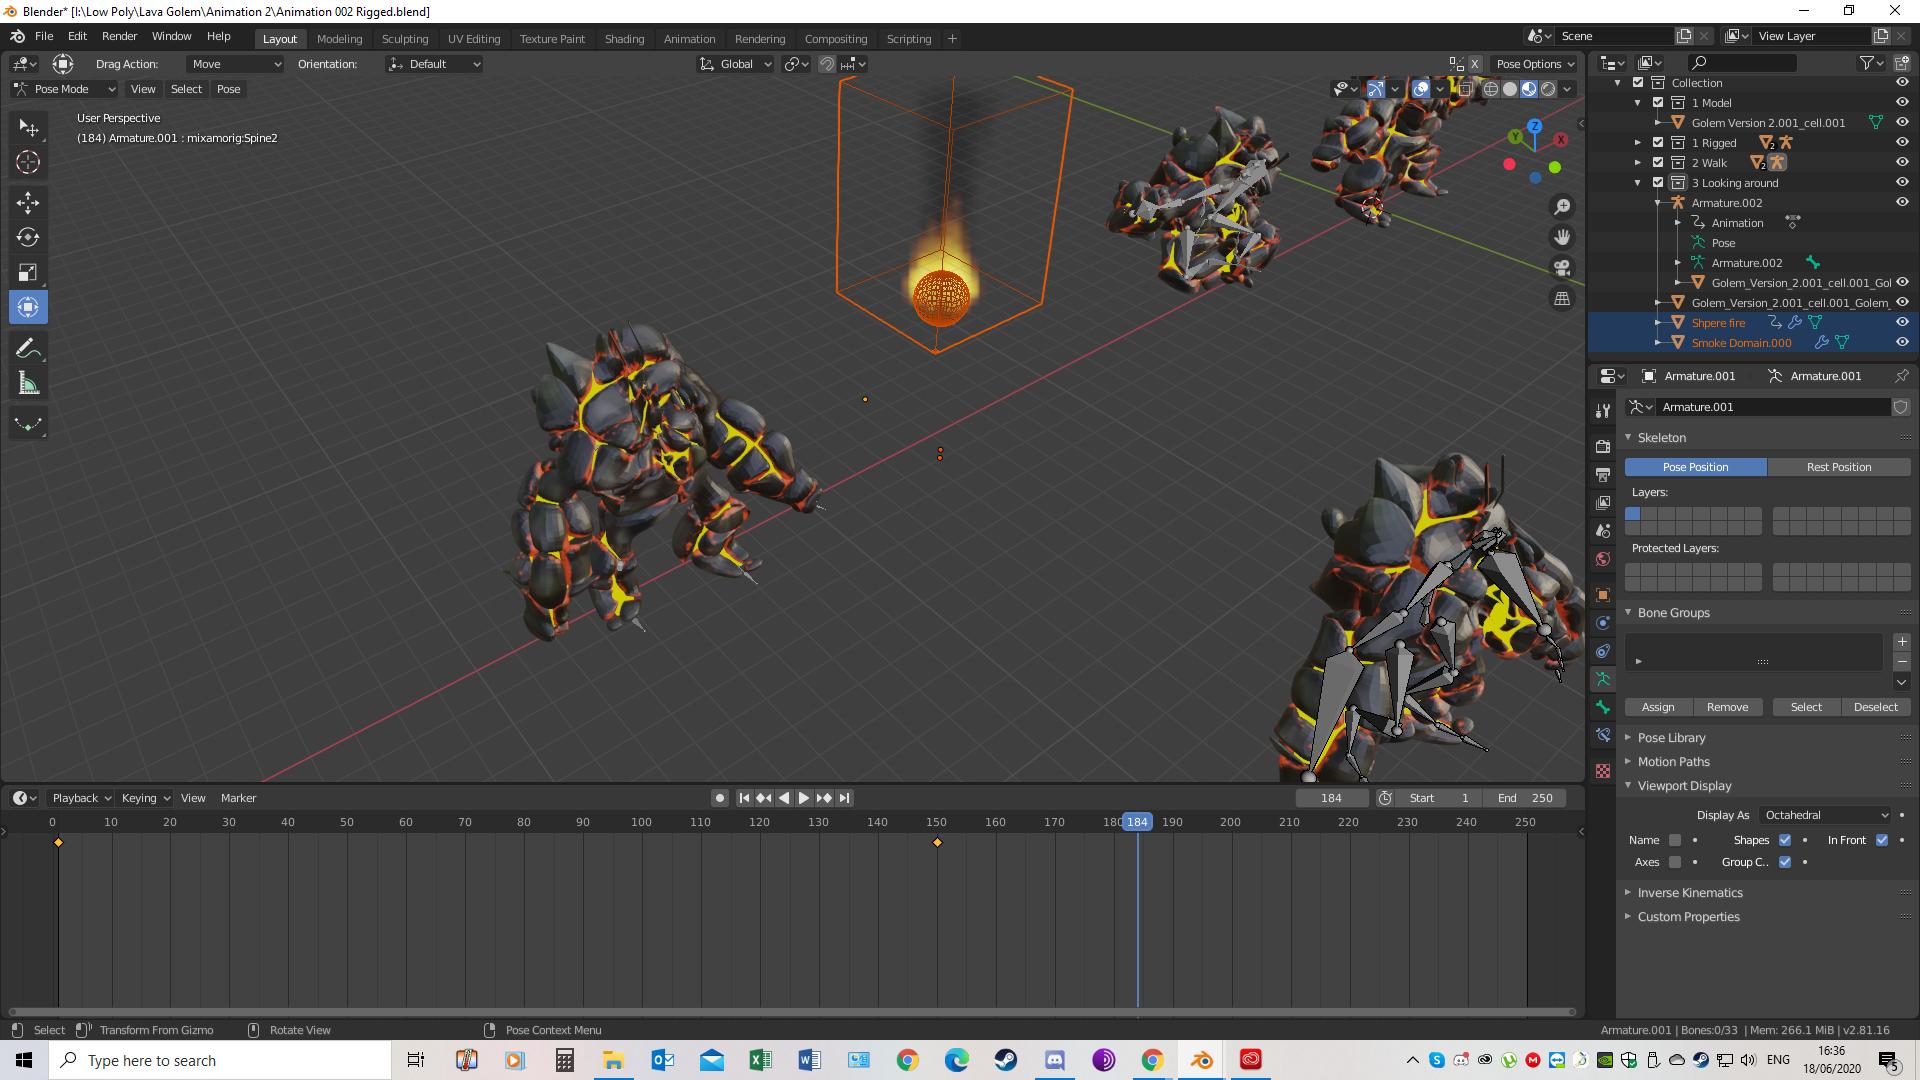
Task: Click the Deselect bone group button
Action: tap(1875, 707)
